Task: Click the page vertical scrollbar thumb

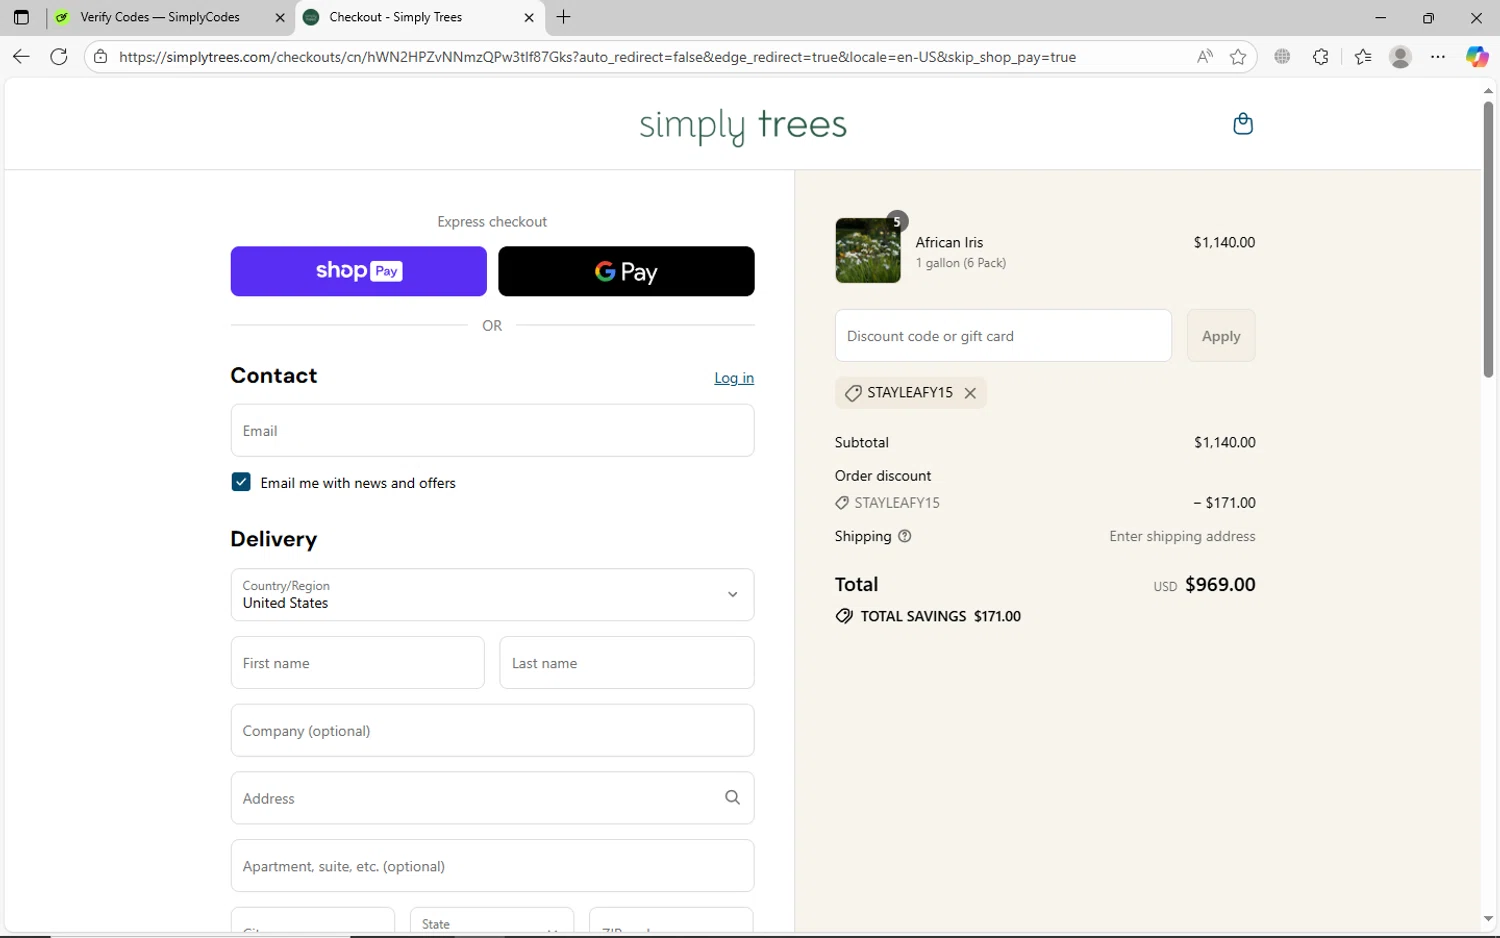Action: pyautogui.click(x=1488, y=240)
